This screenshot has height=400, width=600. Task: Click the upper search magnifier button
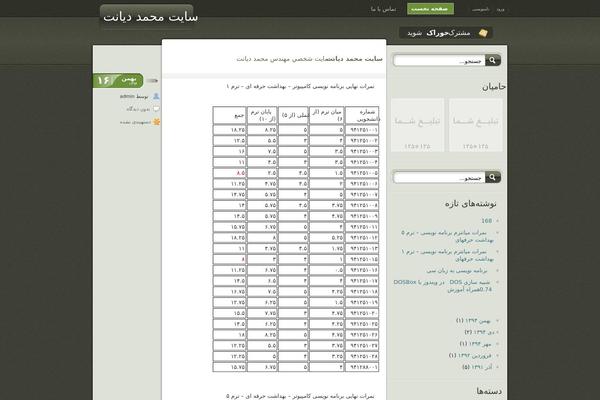coord(493,60)
